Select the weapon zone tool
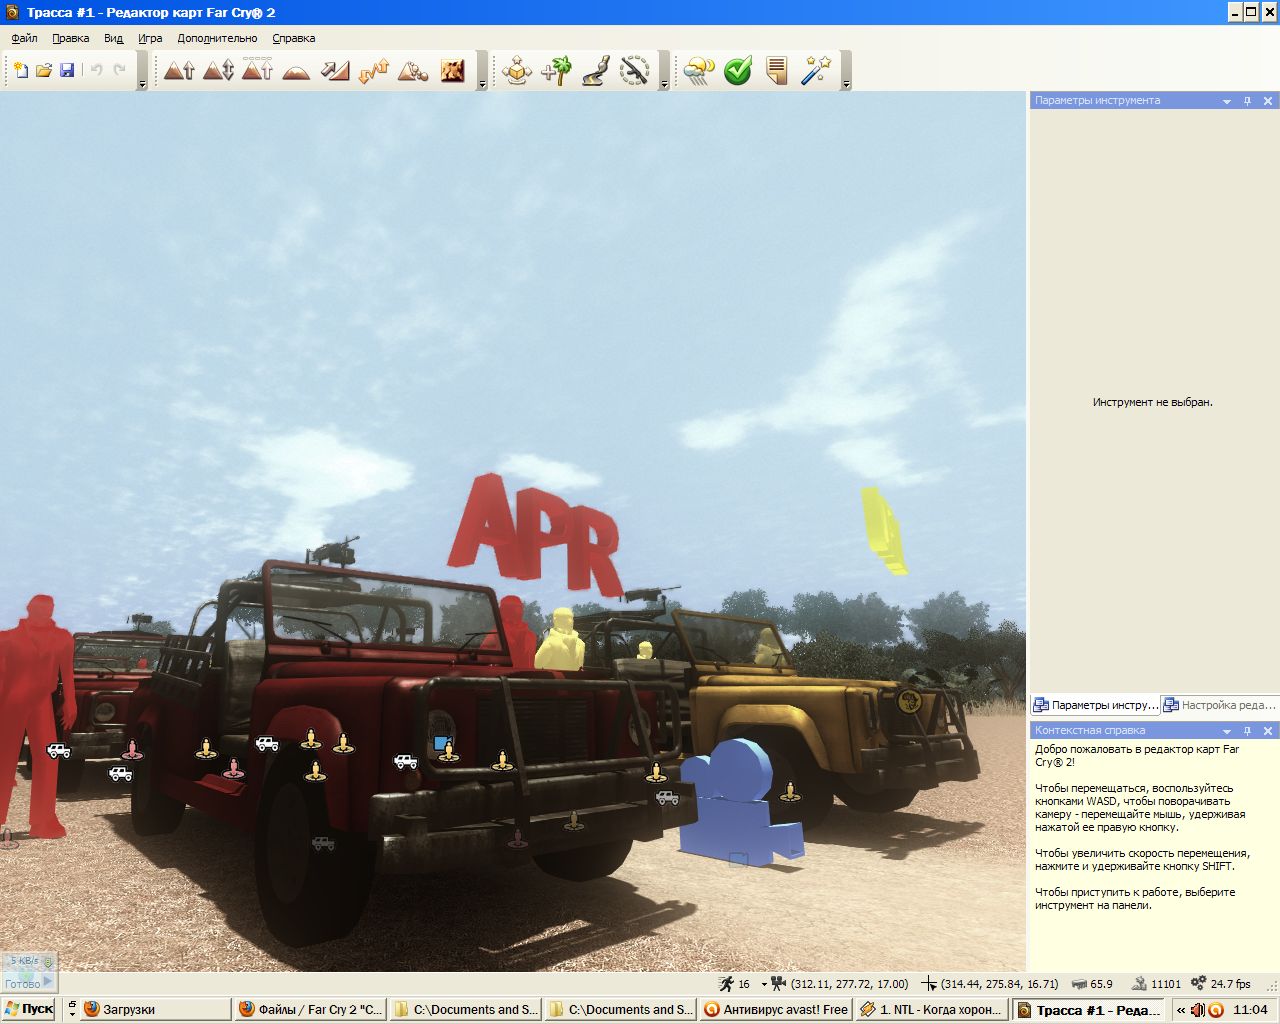Viewport: 1280px width, 1024px height. tap(634, 70)
